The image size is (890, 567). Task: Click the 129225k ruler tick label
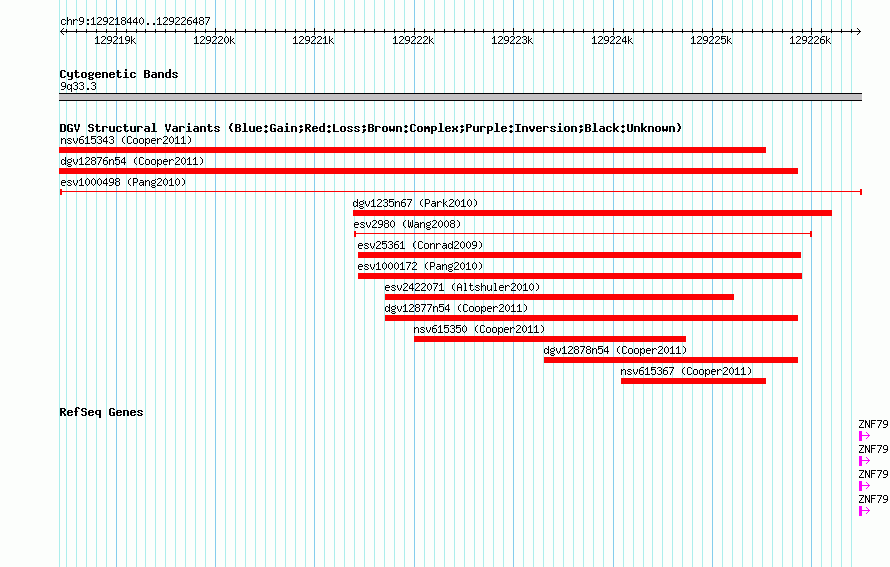711,40
